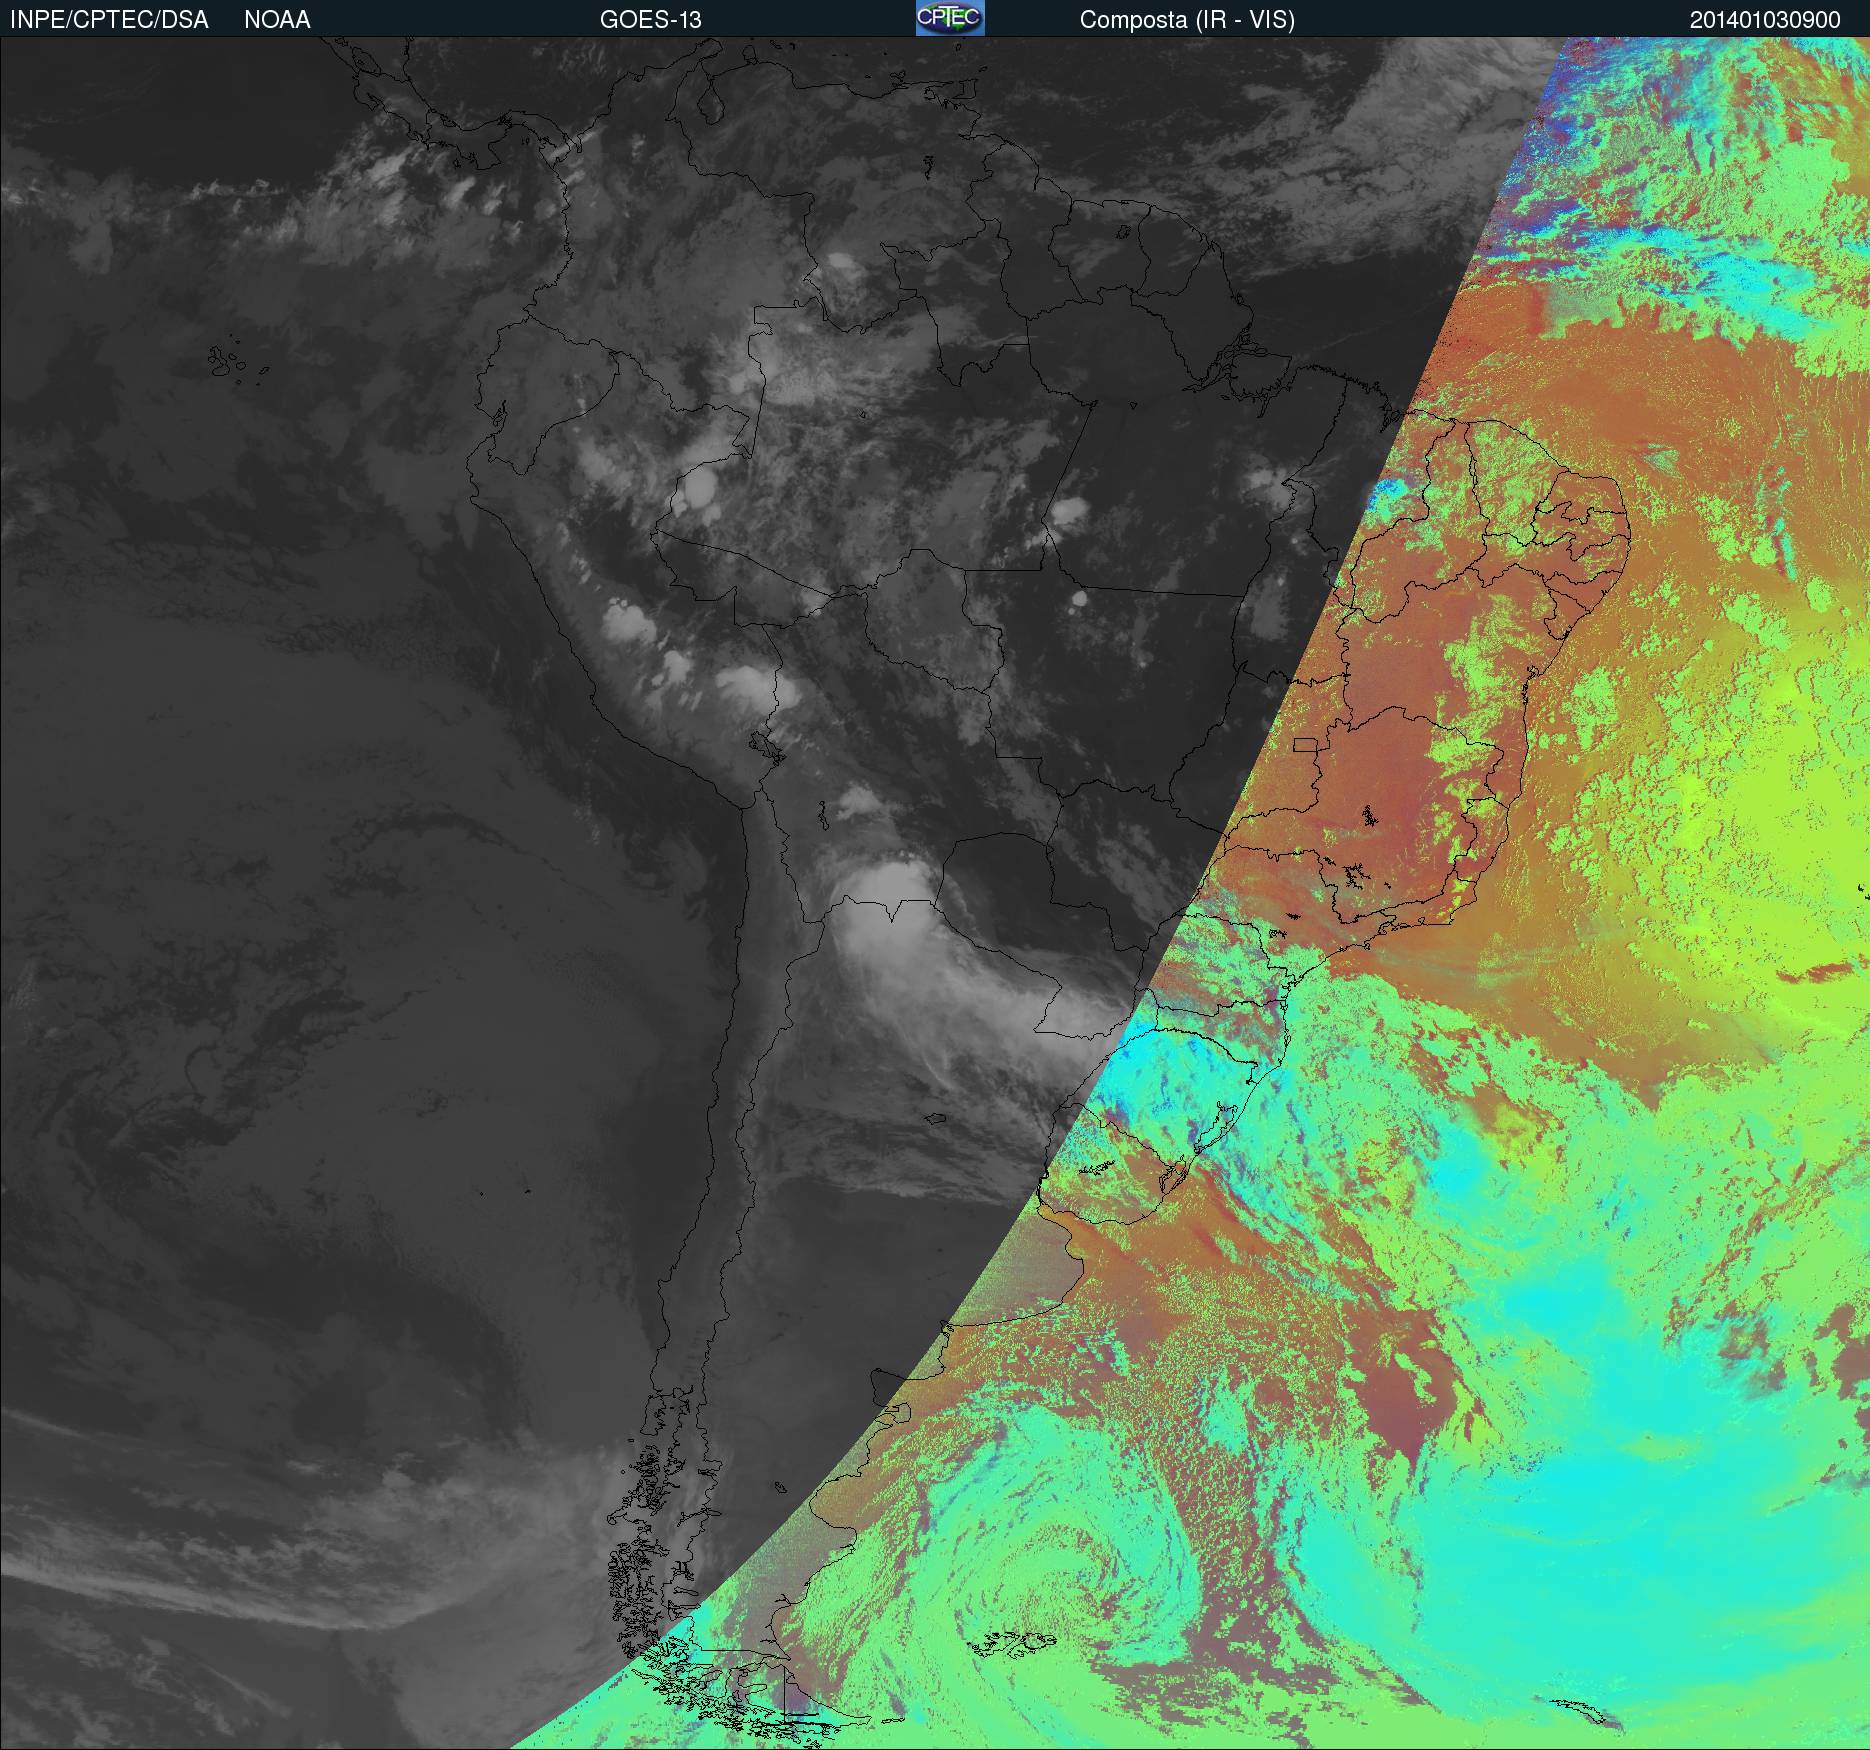Click the 201401030900 timestamp
Viewport: 1870px width, 1750px height.
[x=1765, y=20]
